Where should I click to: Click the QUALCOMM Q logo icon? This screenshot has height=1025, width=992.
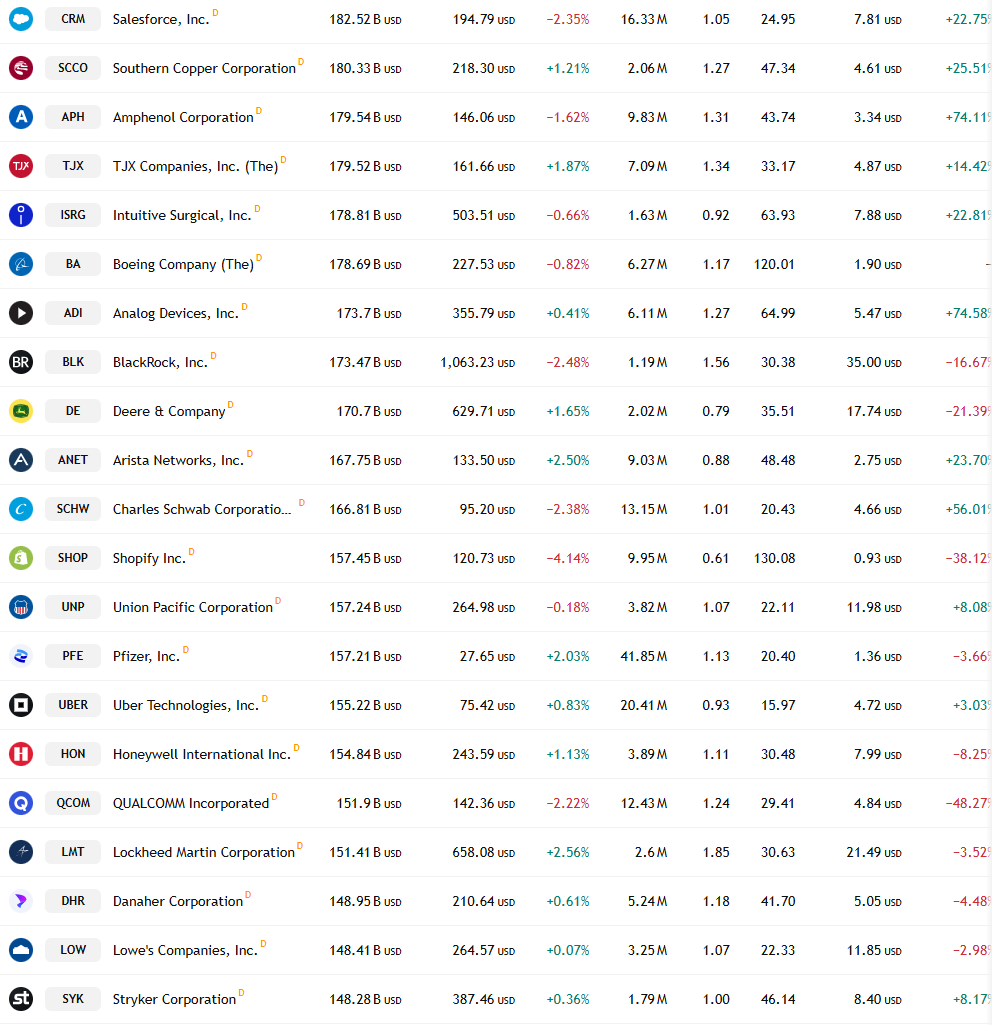(x=21, y=803)
